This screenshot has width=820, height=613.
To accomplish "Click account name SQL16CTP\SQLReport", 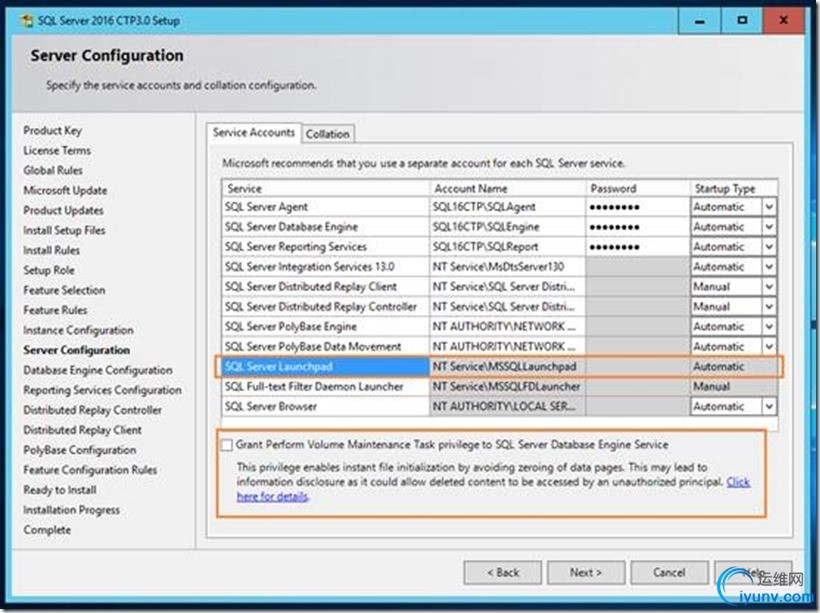I will click(485, 247).
